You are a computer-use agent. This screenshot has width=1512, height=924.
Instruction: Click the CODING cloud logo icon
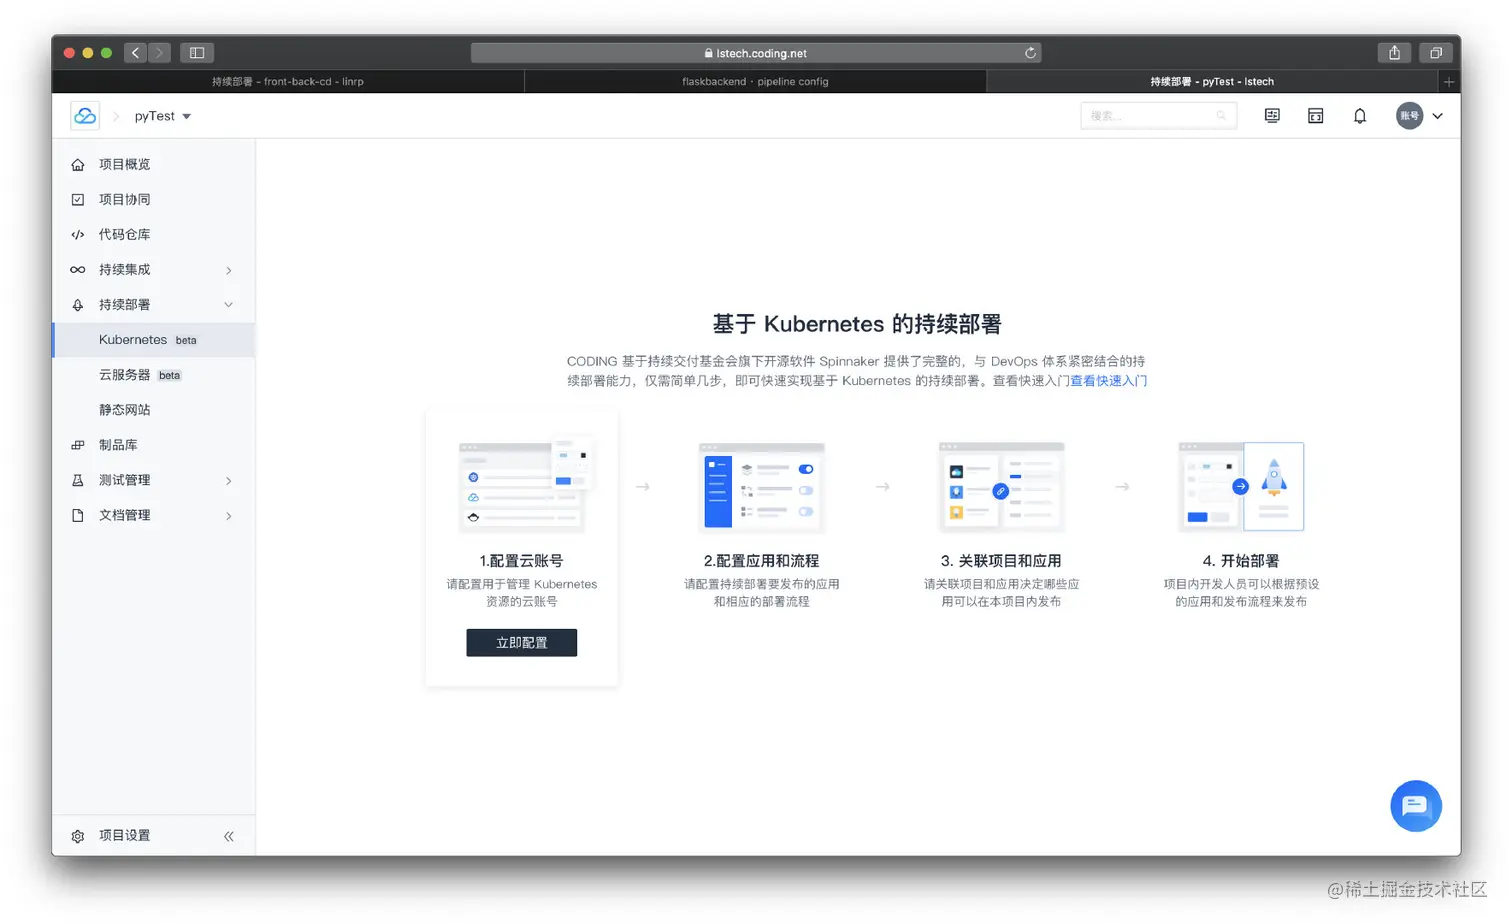tap(85, 116)
